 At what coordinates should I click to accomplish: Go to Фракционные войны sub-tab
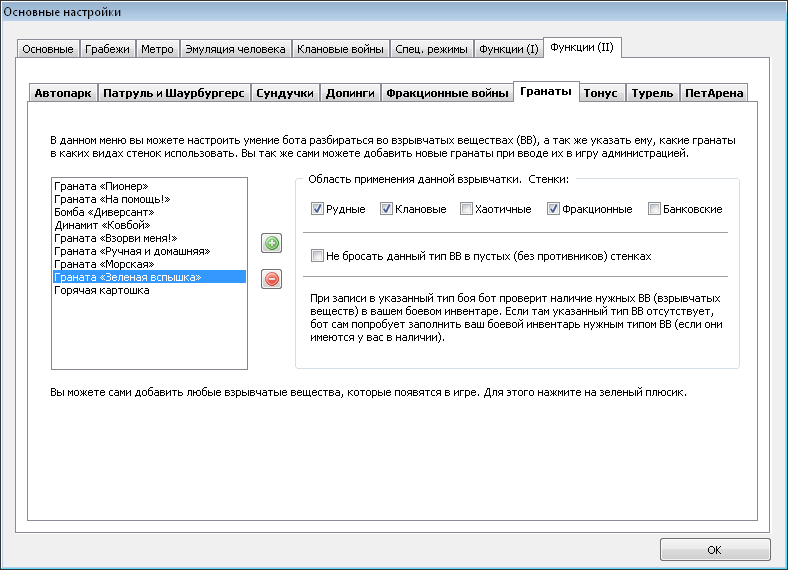(447, 93)
